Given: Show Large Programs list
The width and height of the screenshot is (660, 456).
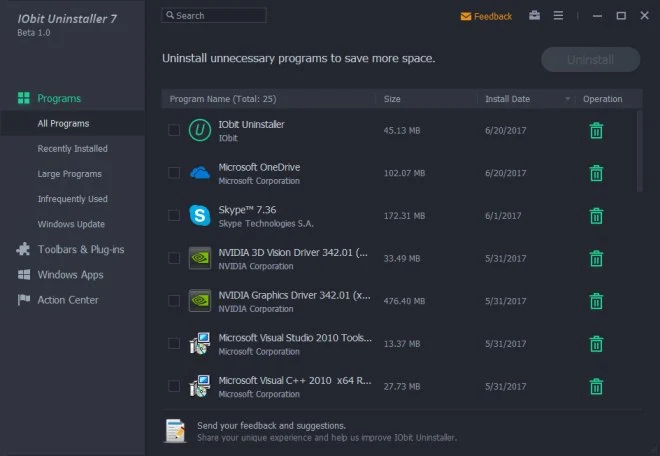Looking at the screenshot, I should (x=69, y=174).
